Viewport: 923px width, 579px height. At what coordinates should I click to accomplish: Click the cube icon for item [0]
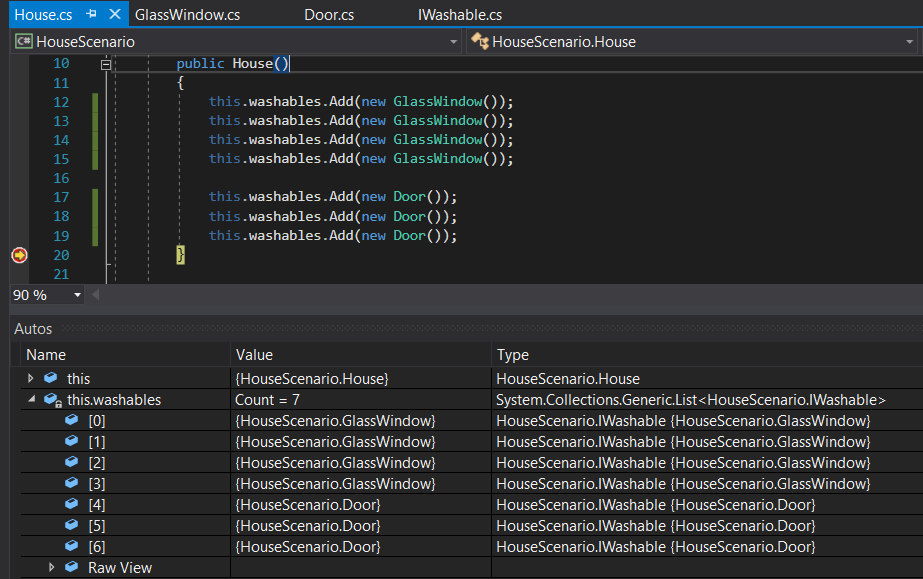click(72, 420)
